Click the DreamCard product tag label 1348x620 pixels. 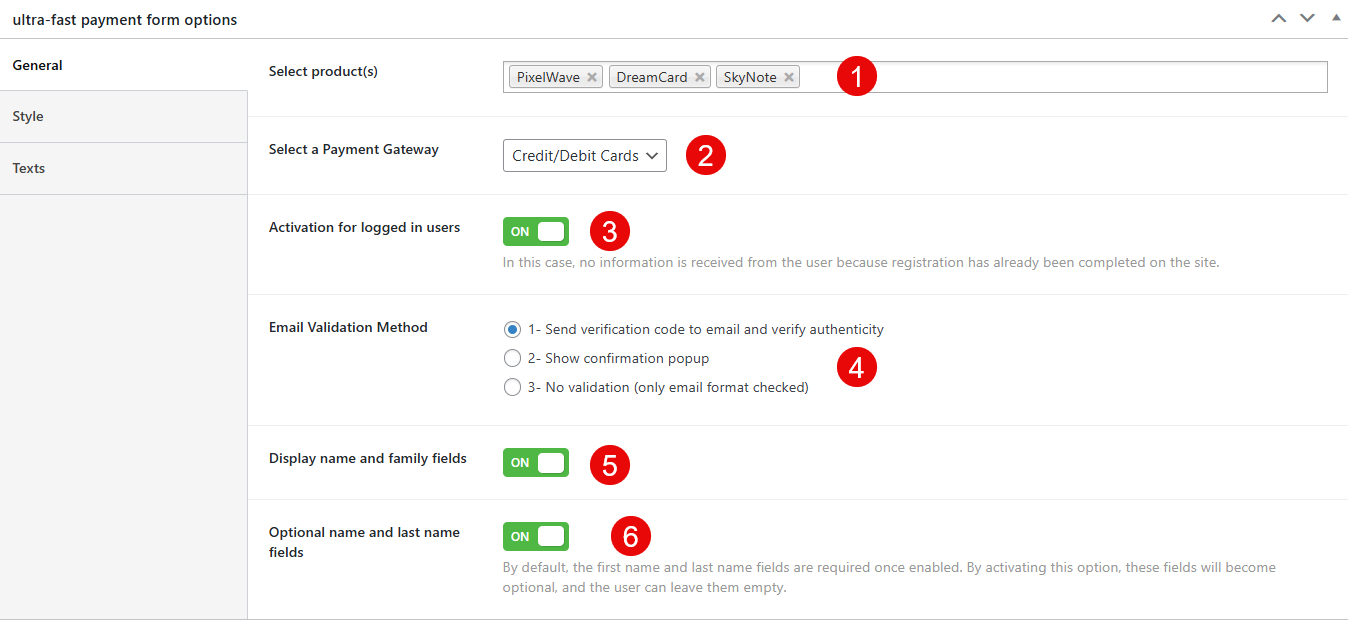(x=652, y=77)
